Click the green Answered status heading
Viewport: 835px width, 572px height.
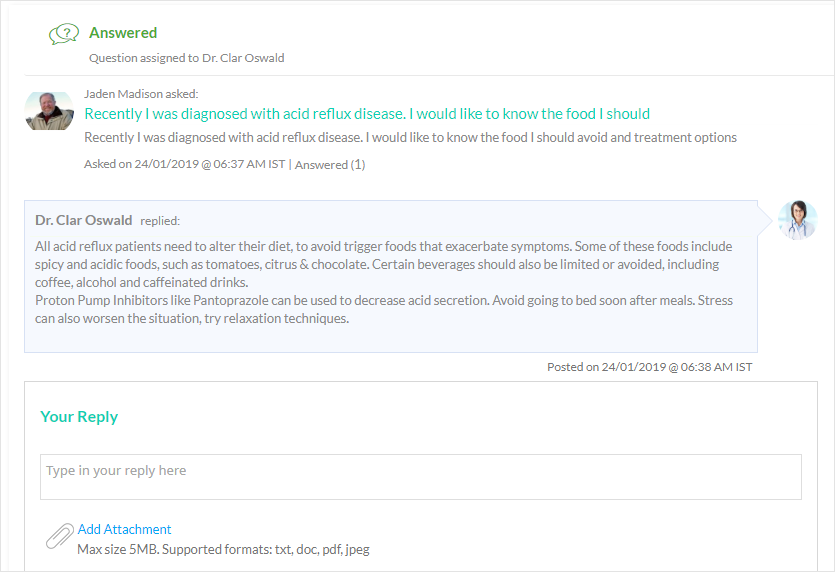(x=123, y=33)
